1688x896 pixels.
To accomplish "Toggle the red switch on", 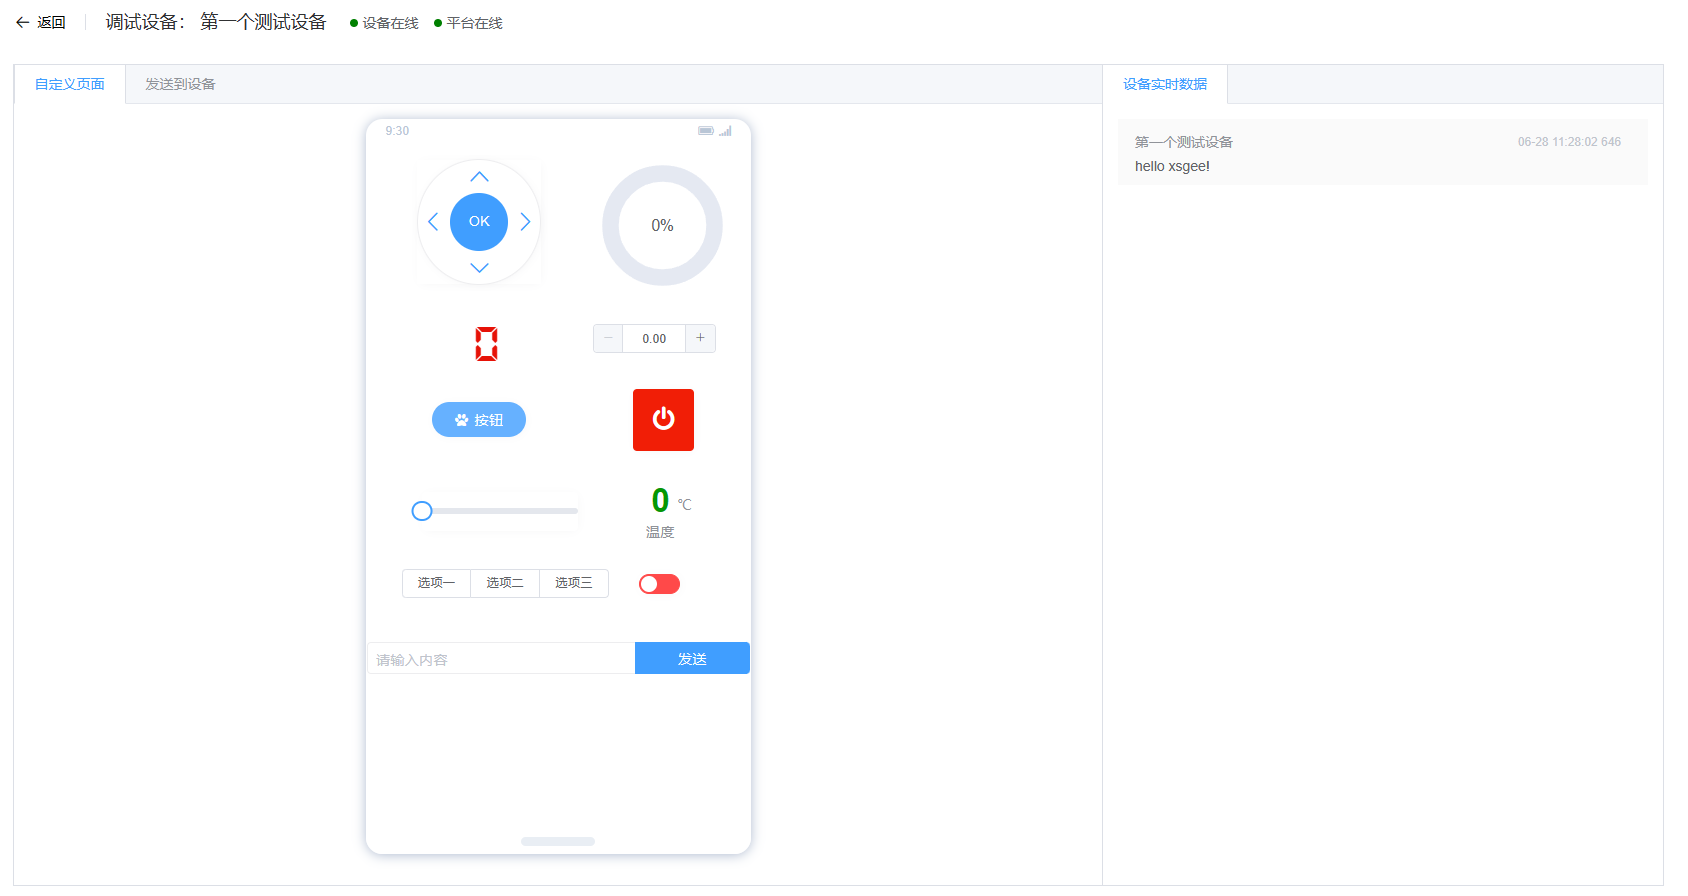I will (659, 584).
